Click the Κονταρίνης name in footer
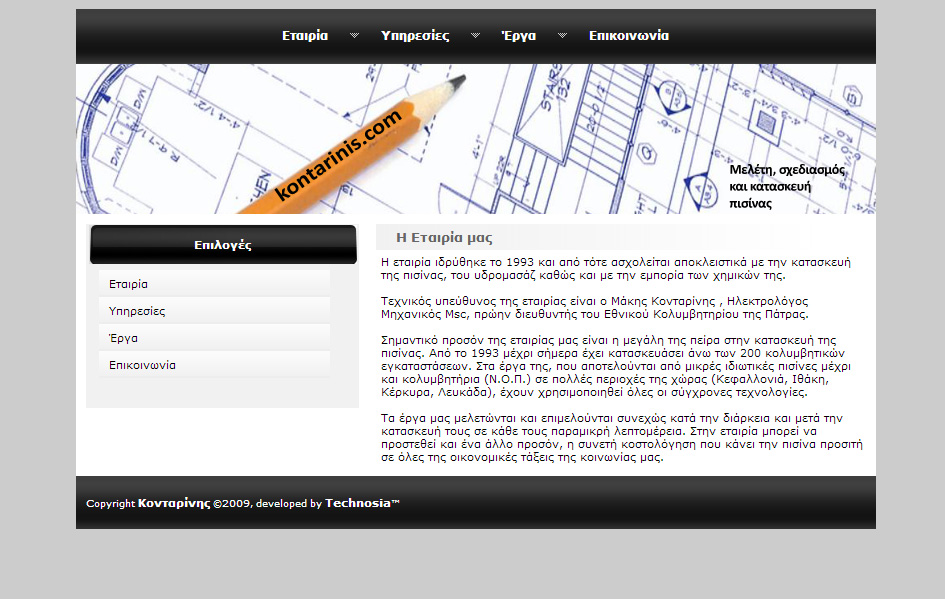 click(x=174, y=503)
